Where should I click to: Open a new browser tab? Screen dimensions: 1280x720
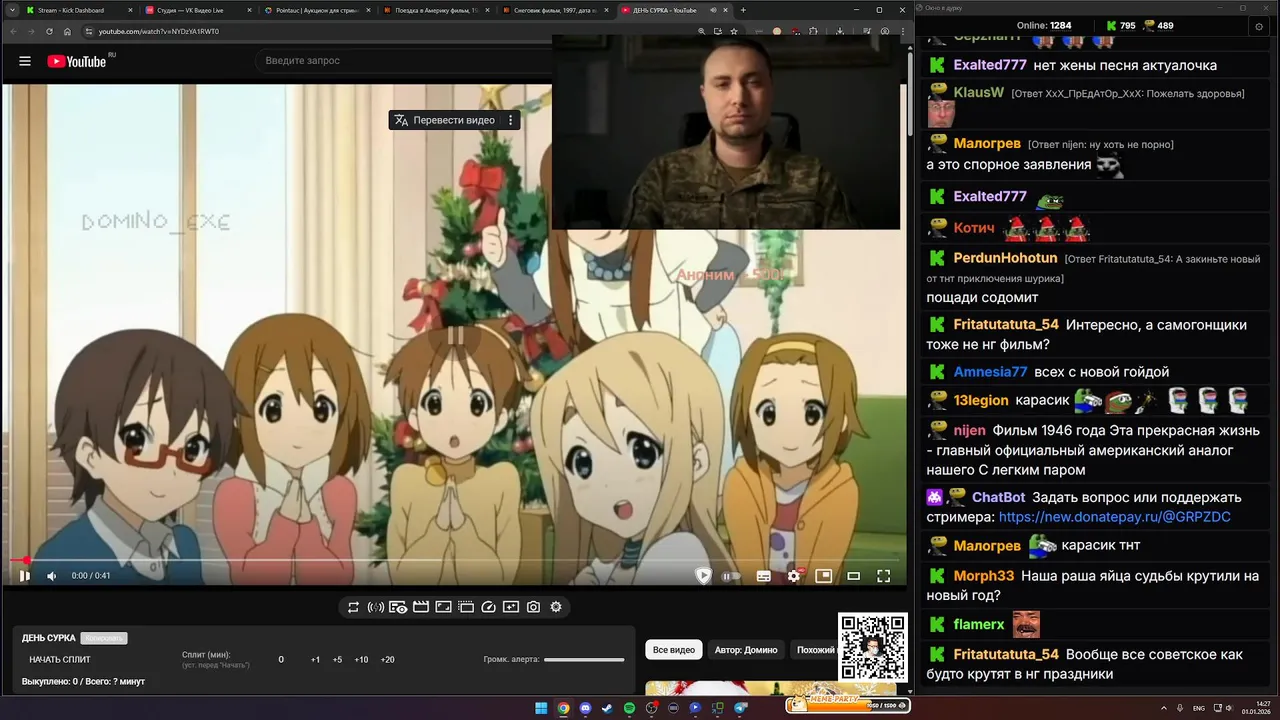point(743,10)
